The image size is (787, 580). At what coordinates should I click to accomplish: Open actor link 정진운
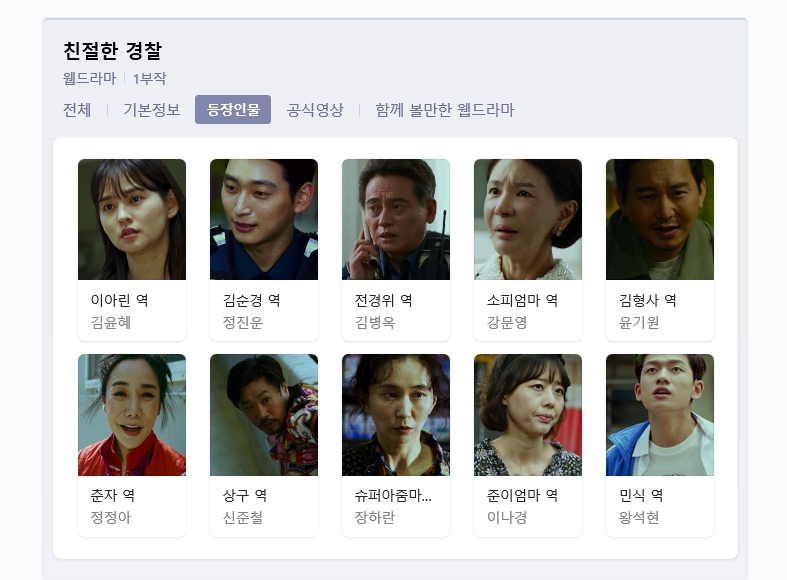coord(243,322)
